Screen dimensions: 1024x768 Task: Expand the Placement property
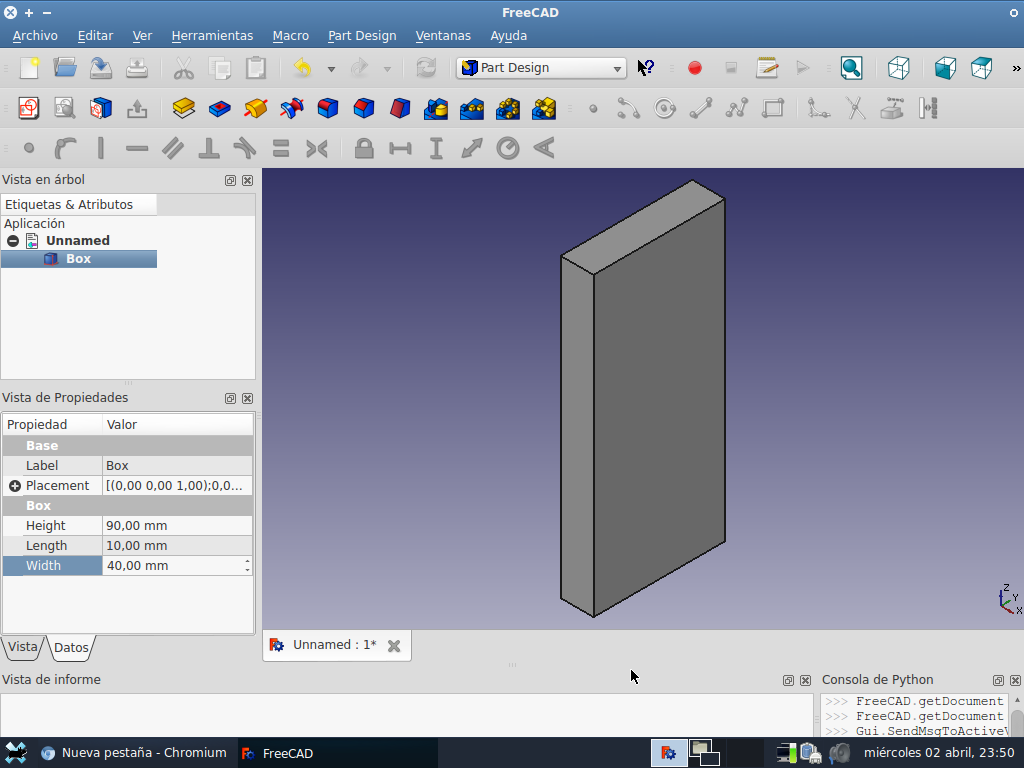[x=15, y=486]
